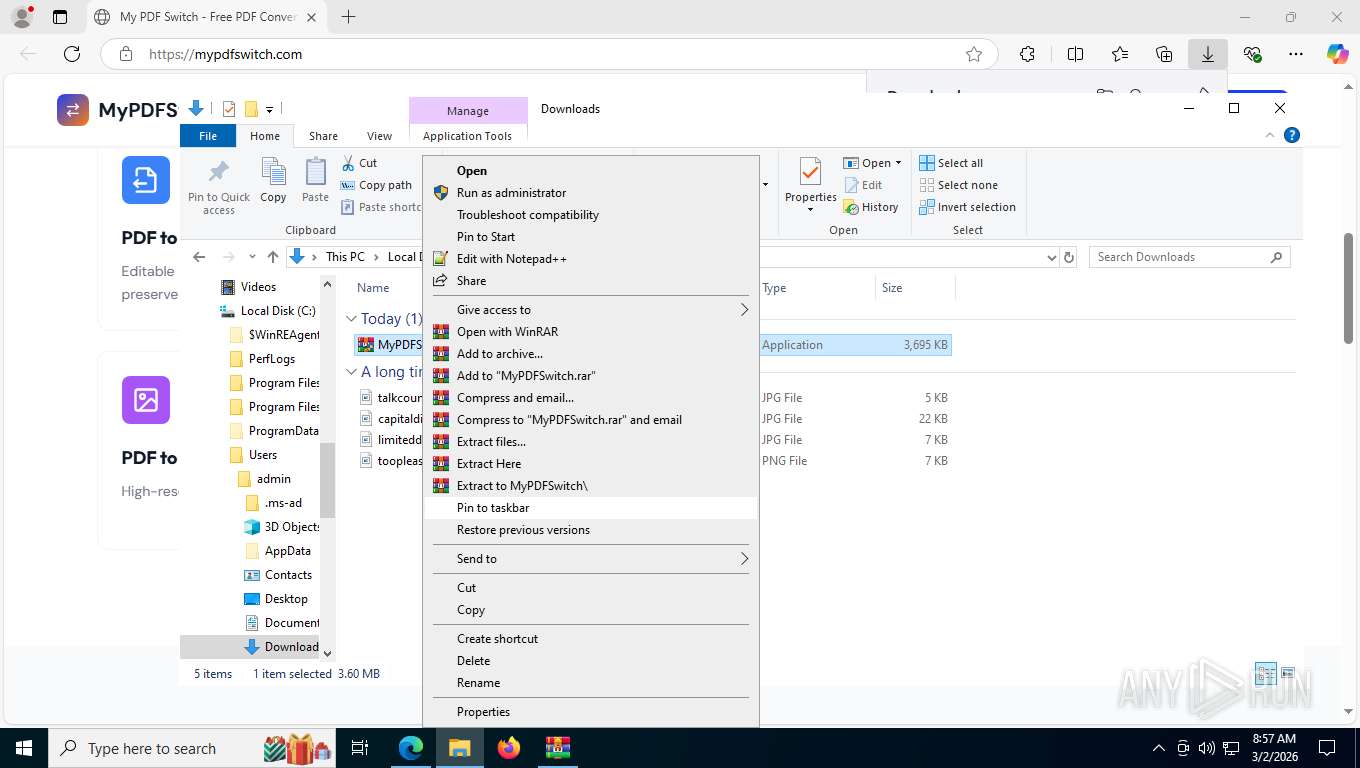Image resolution: width=1360 pixels, height=768 pixels.
Task: Click the ribbon Cut scissors icon
Action: click(348, 163)
